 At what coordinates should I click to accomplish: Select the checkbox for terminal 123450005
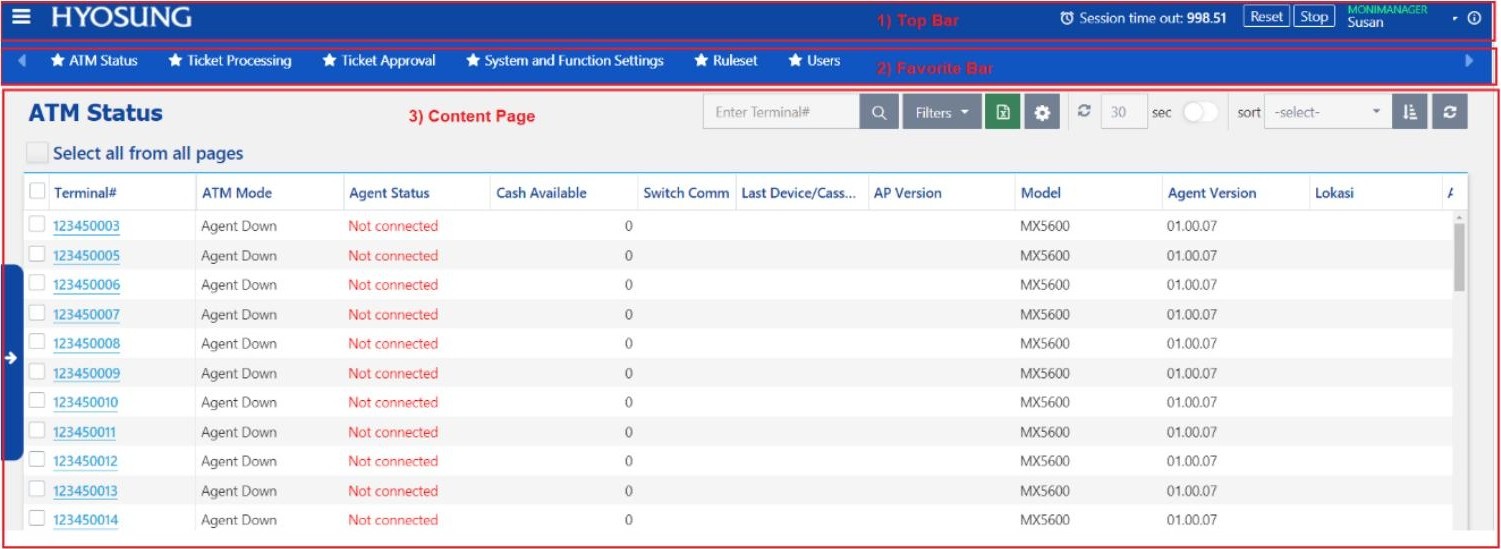37,254
